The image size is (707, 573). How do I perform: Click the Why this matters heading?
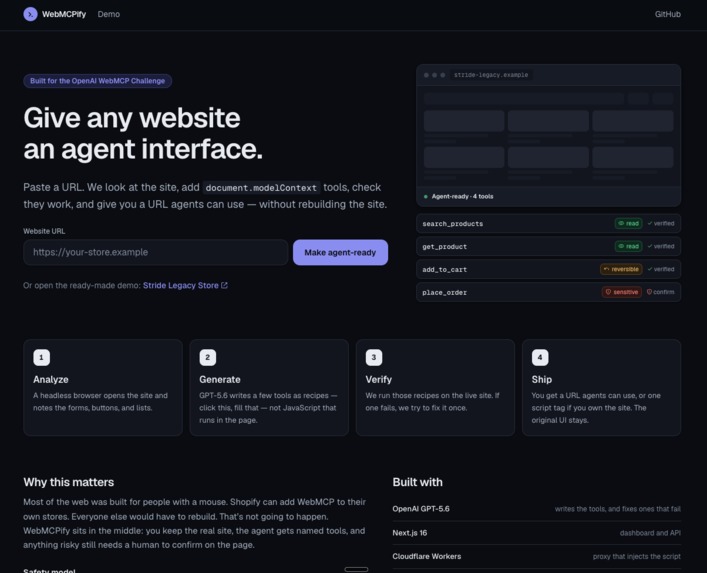pyautogui.click(x=69, y=482)
